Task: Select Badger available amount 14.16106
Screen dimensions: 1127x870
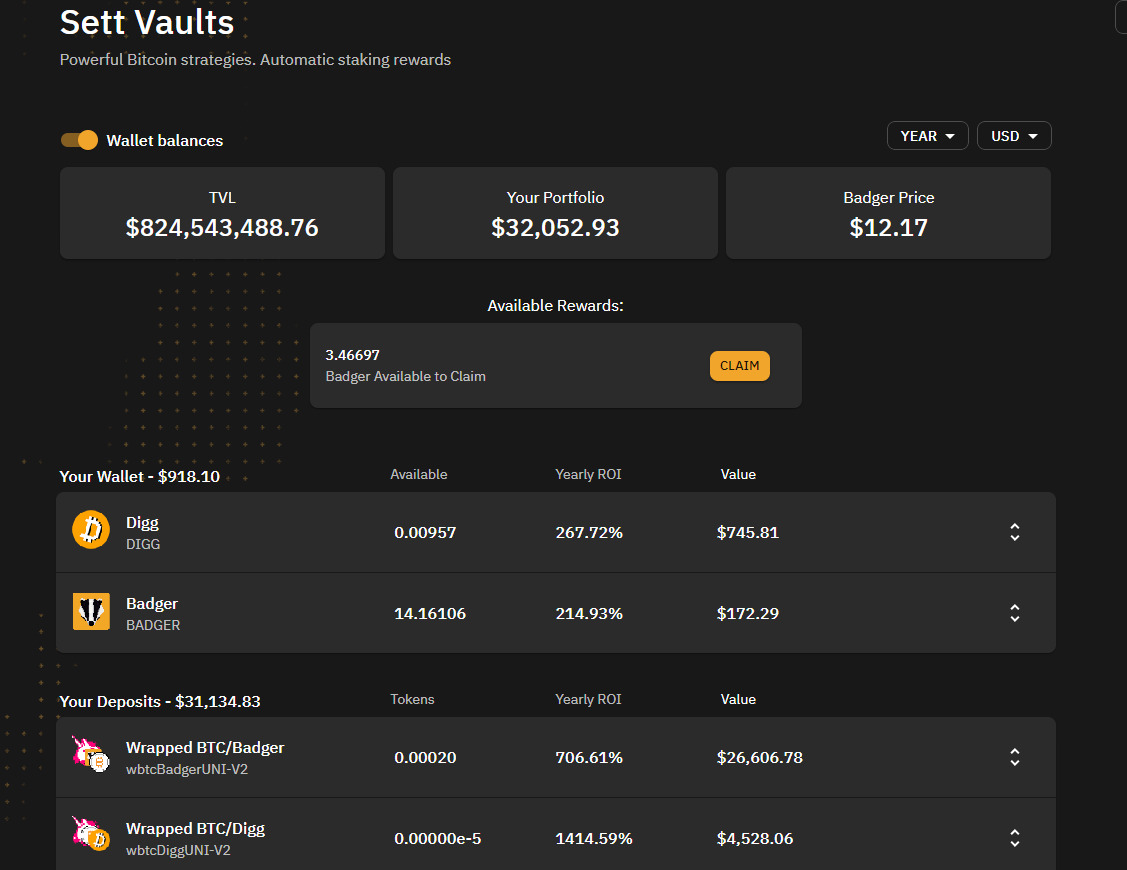Action: (x=430, y=613)
